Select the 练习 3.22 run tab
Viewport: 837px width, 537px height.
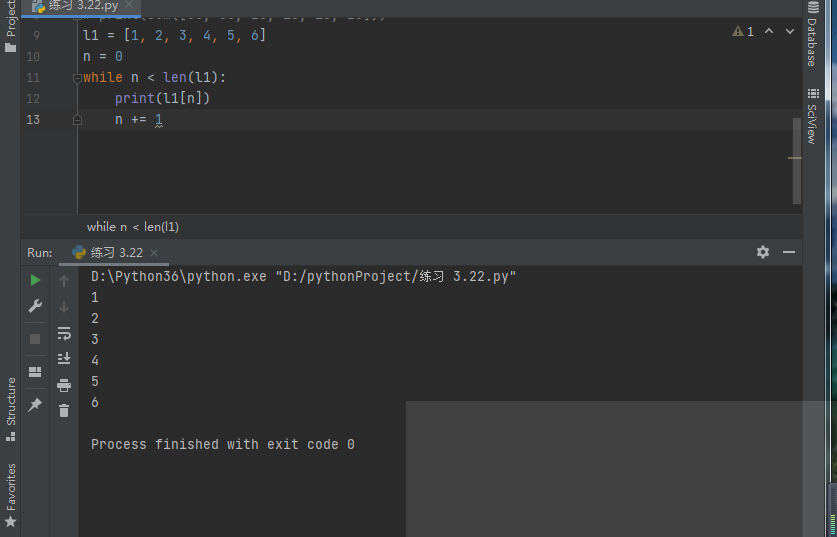pyautogui.click(x=108, y=253)
